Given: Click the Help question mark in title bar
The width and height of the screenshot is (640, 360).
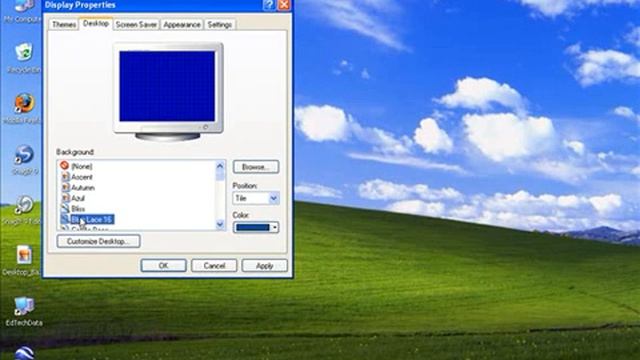Looking at the screenshot, I should pos(269,4).
